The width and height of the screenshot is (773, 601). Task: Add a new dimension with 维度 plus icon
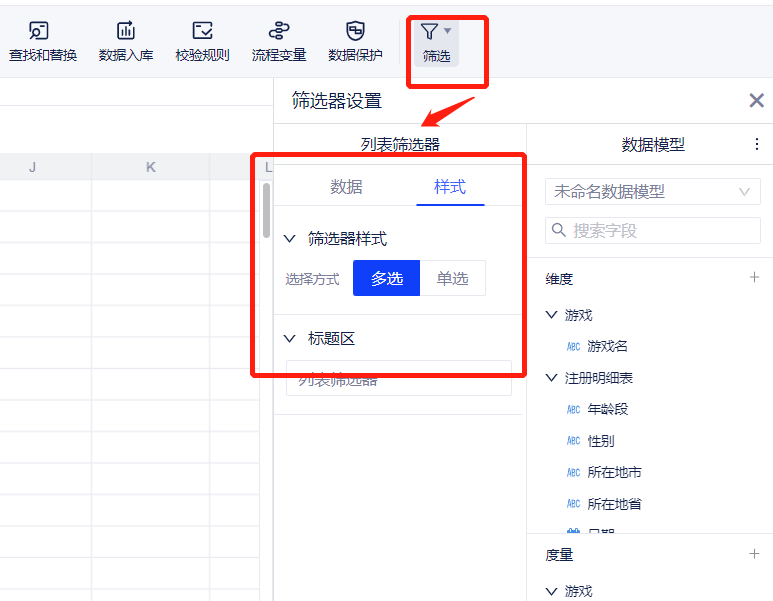754,278
